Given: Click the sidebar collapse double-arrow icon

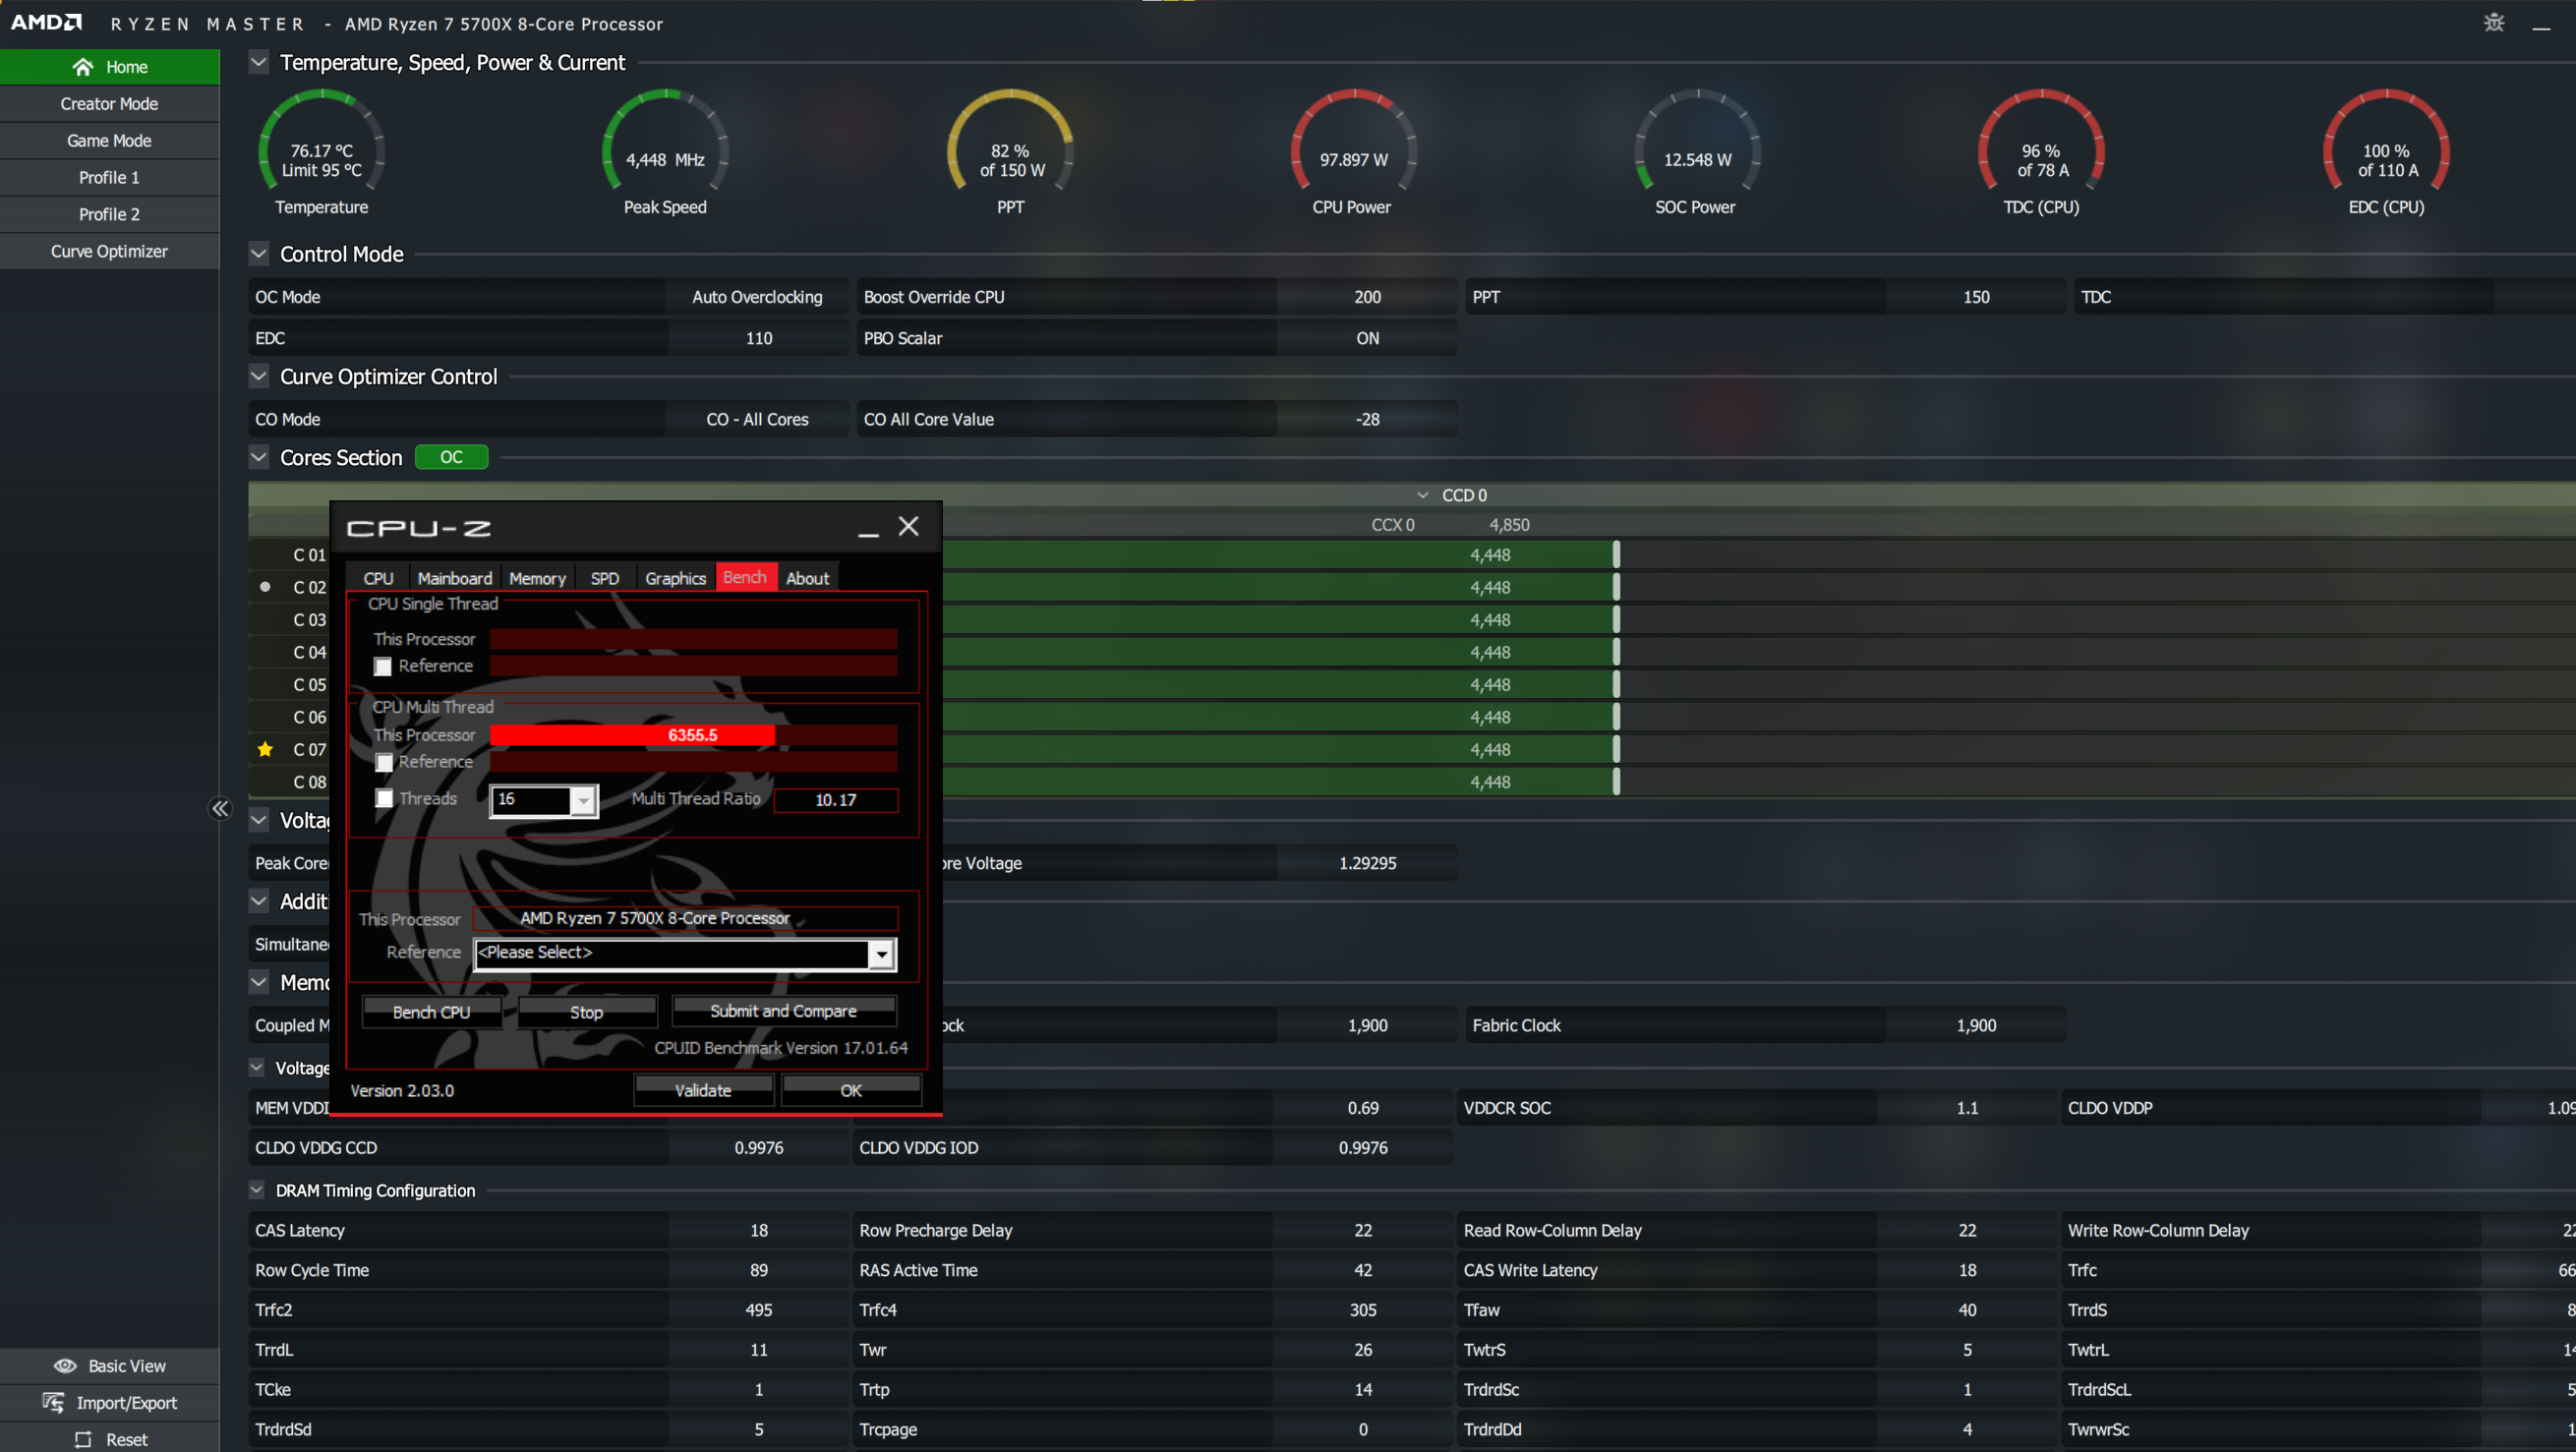Looking at the screenshot, I should 220,808.
